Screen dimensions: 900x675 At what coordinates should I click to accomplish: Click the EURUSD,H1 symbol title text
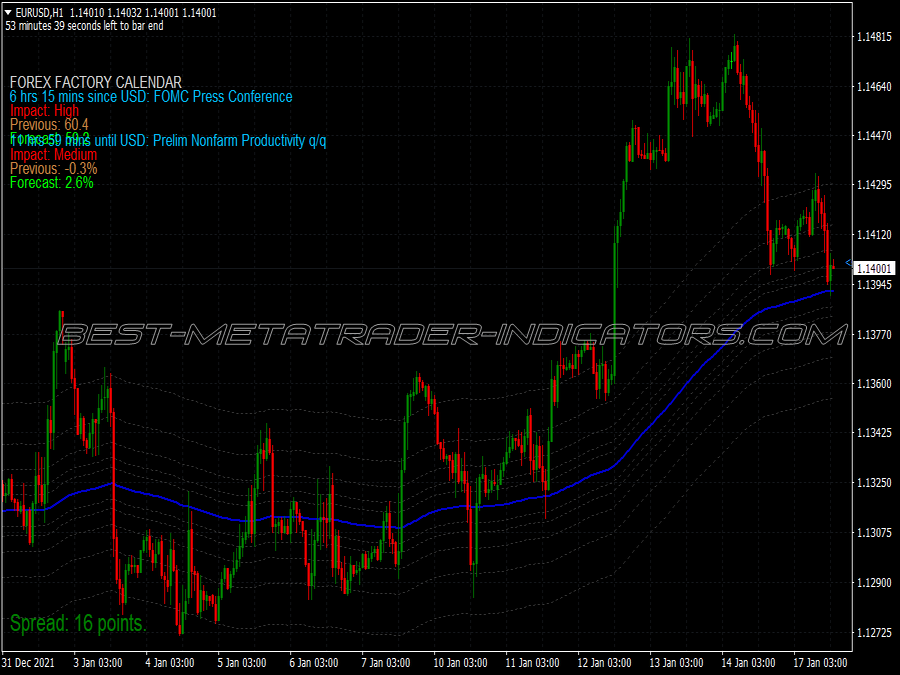point(40,12)
